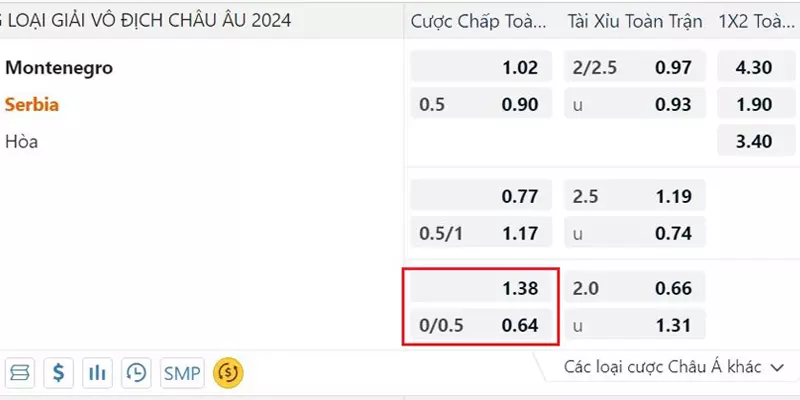Click the Montenegro team name
Screen dimensions: 800x400
[x=59, y=67]
